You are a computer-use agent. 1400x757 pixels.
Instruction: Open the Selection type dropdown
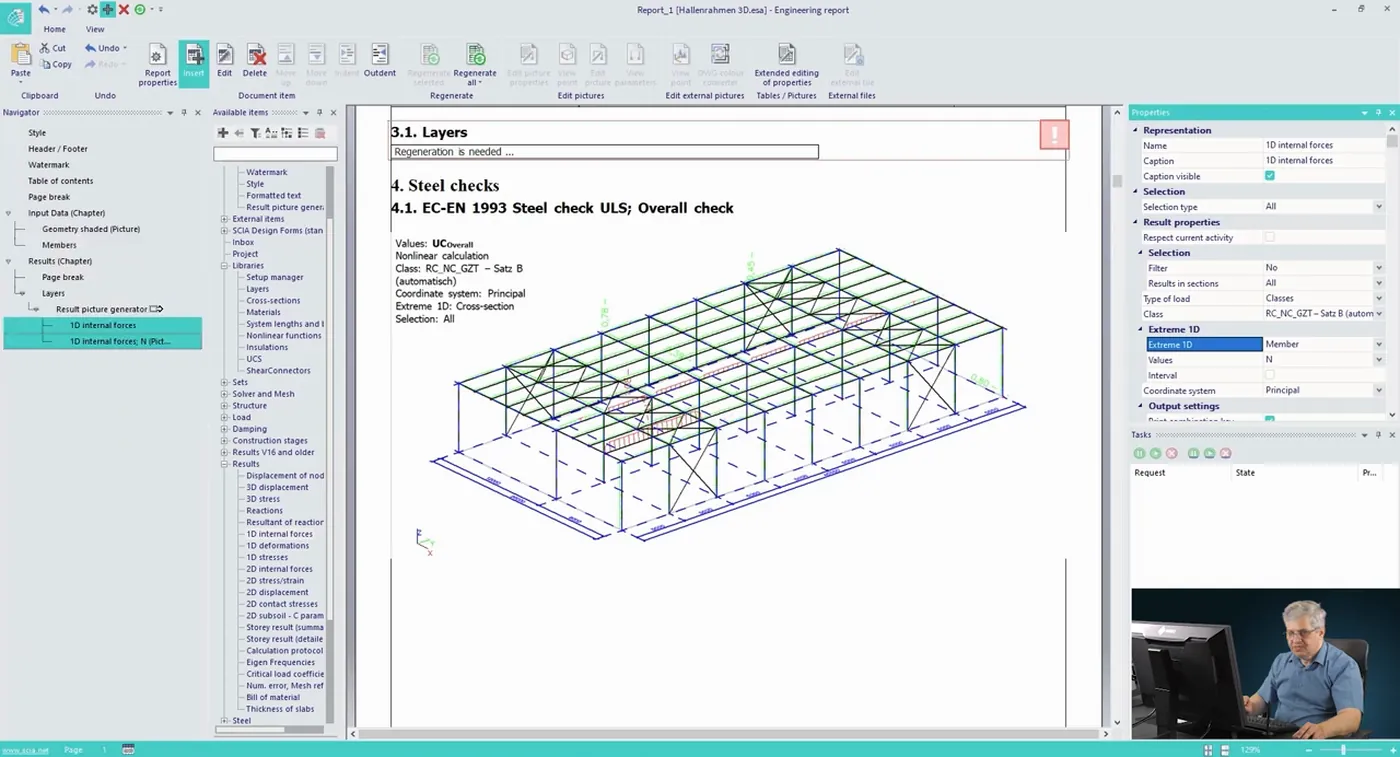[x=1379, y=207]
